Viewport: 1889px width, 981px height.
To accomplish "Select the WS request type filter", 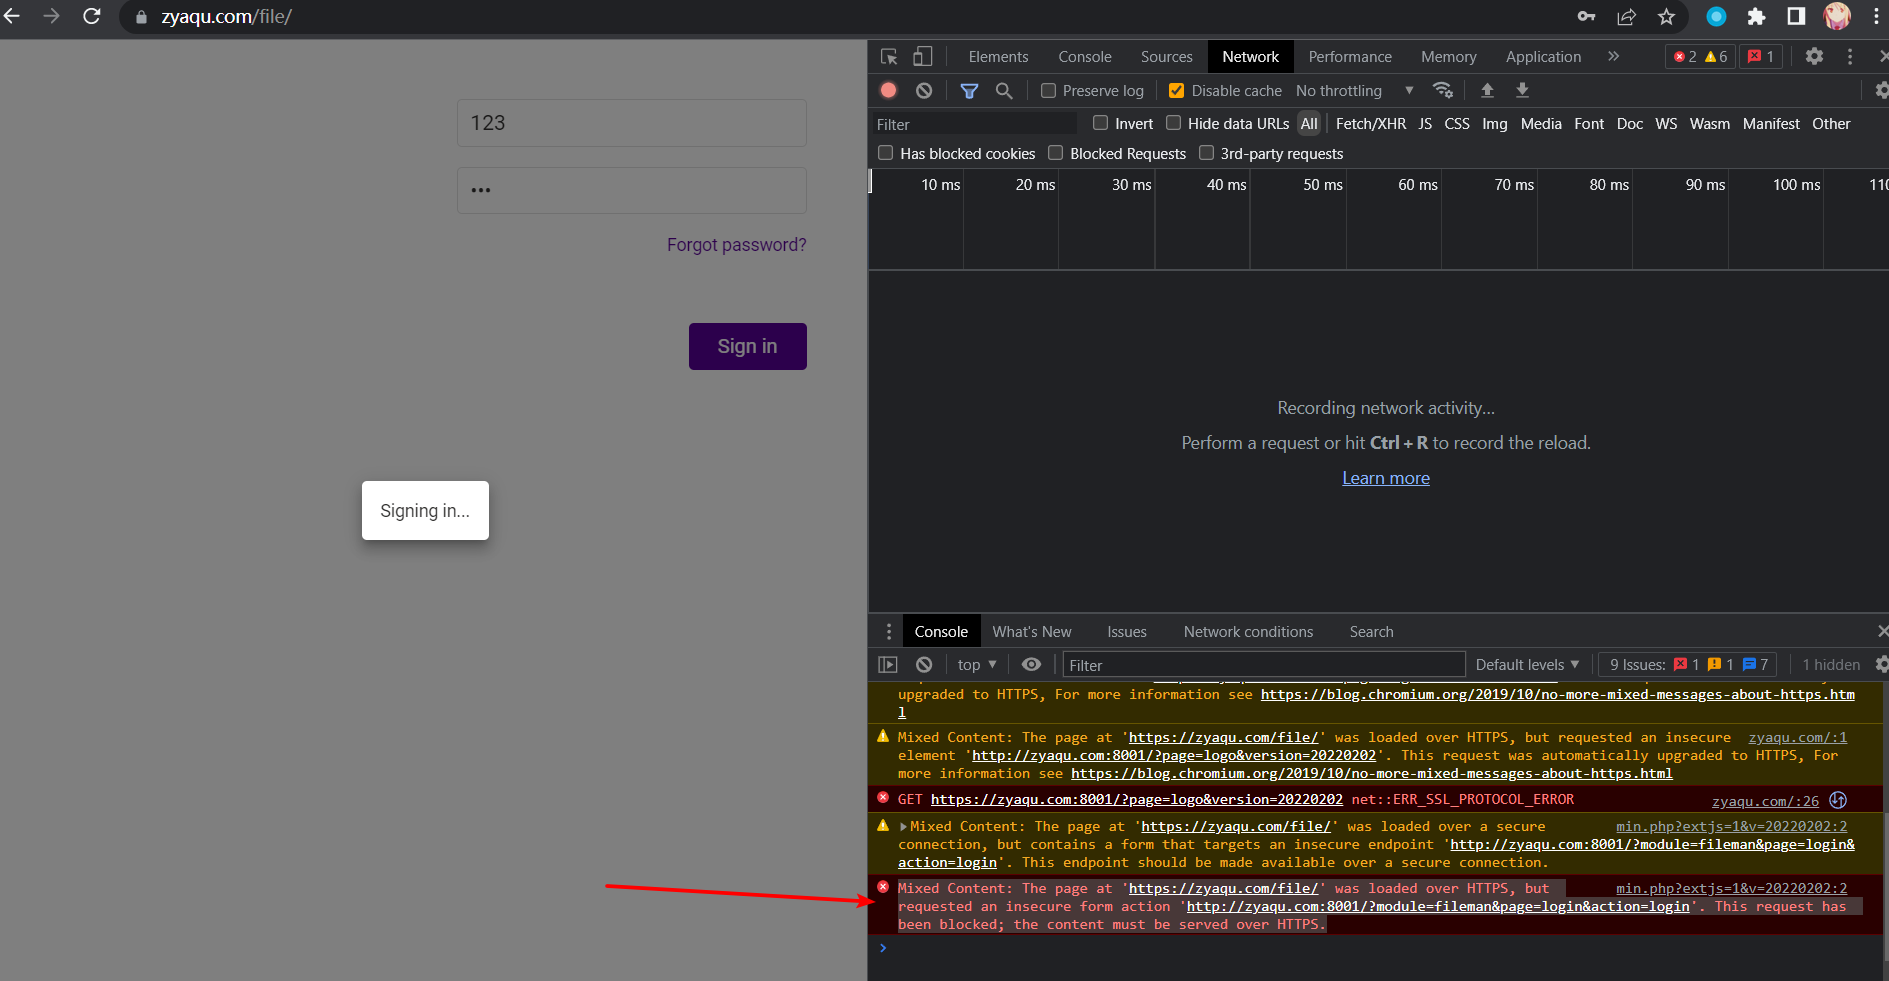I will coord(1665,123).
